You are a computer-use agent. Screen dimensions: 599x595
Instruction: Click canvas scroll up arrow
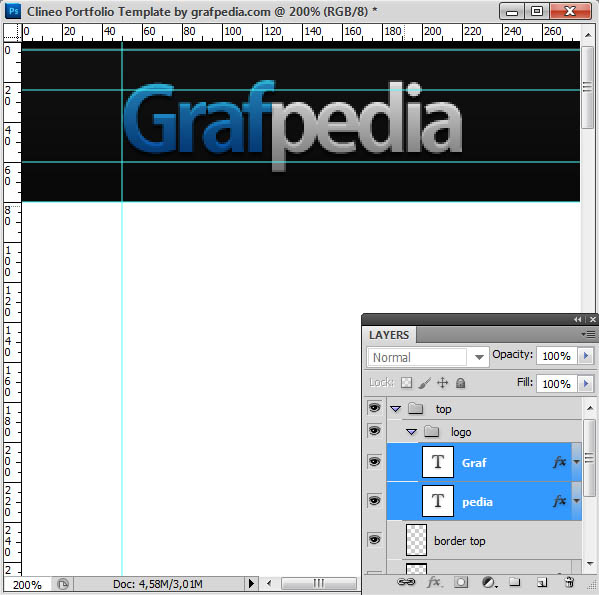[588, 35]
